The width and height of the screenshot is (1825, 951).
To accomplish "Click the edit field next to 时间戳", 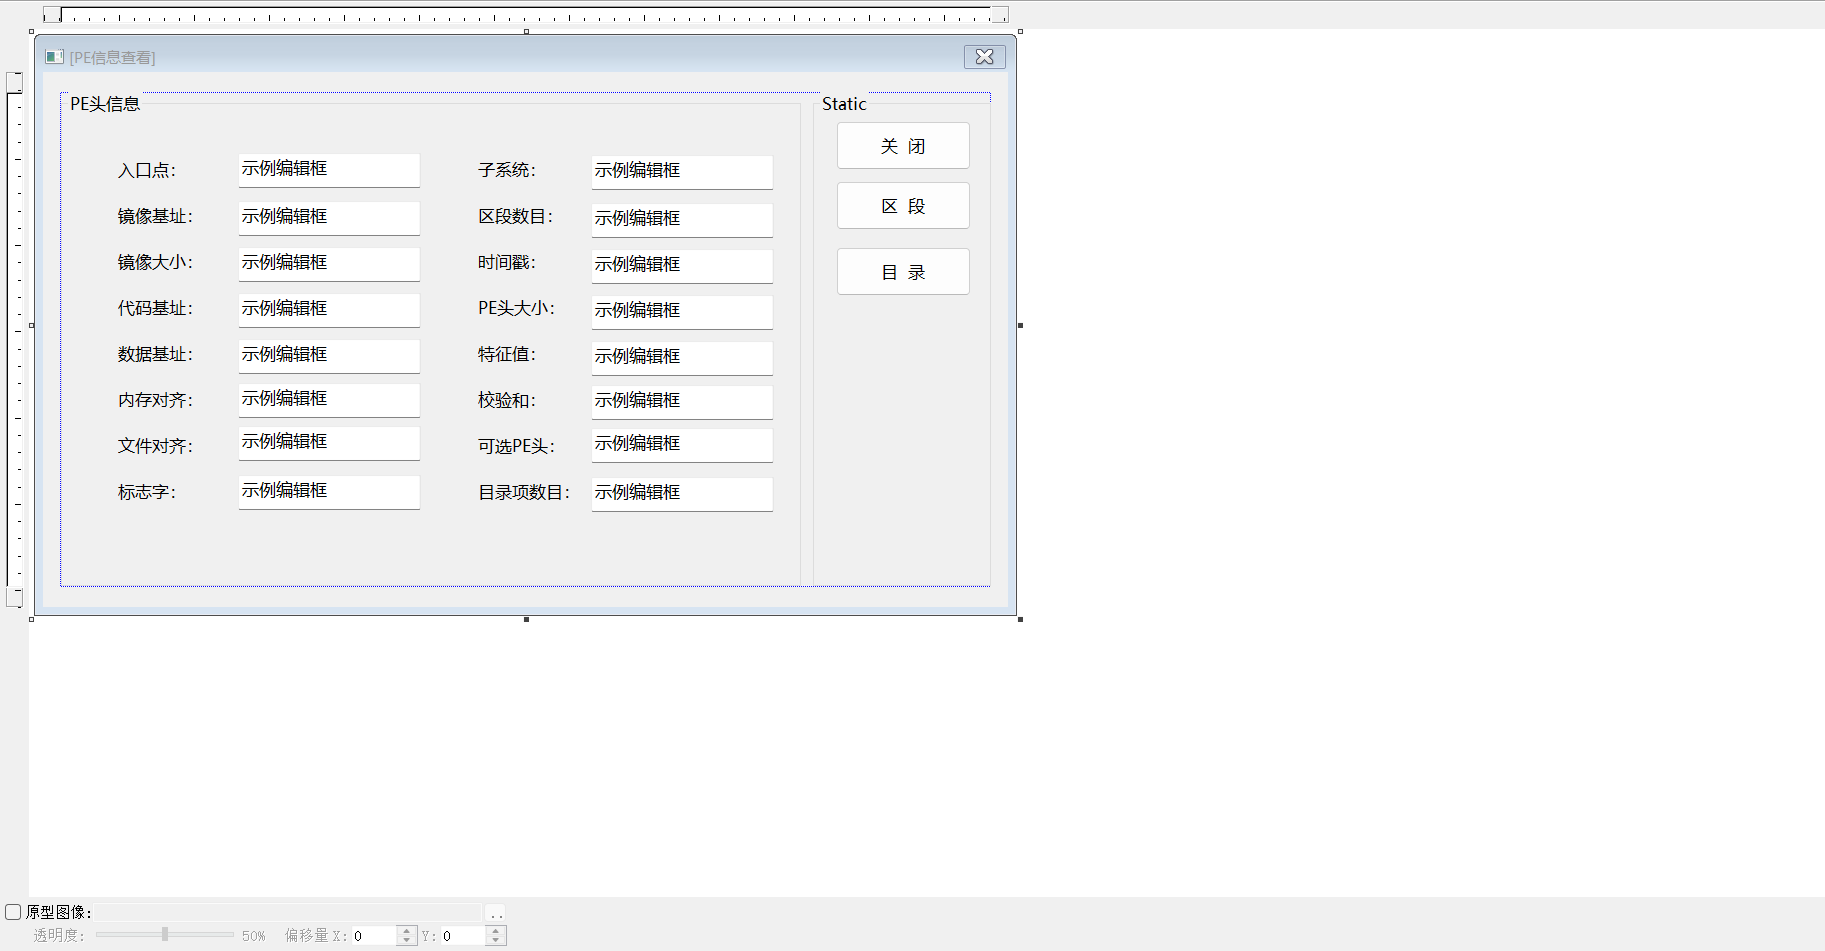I will coord(681,265).
